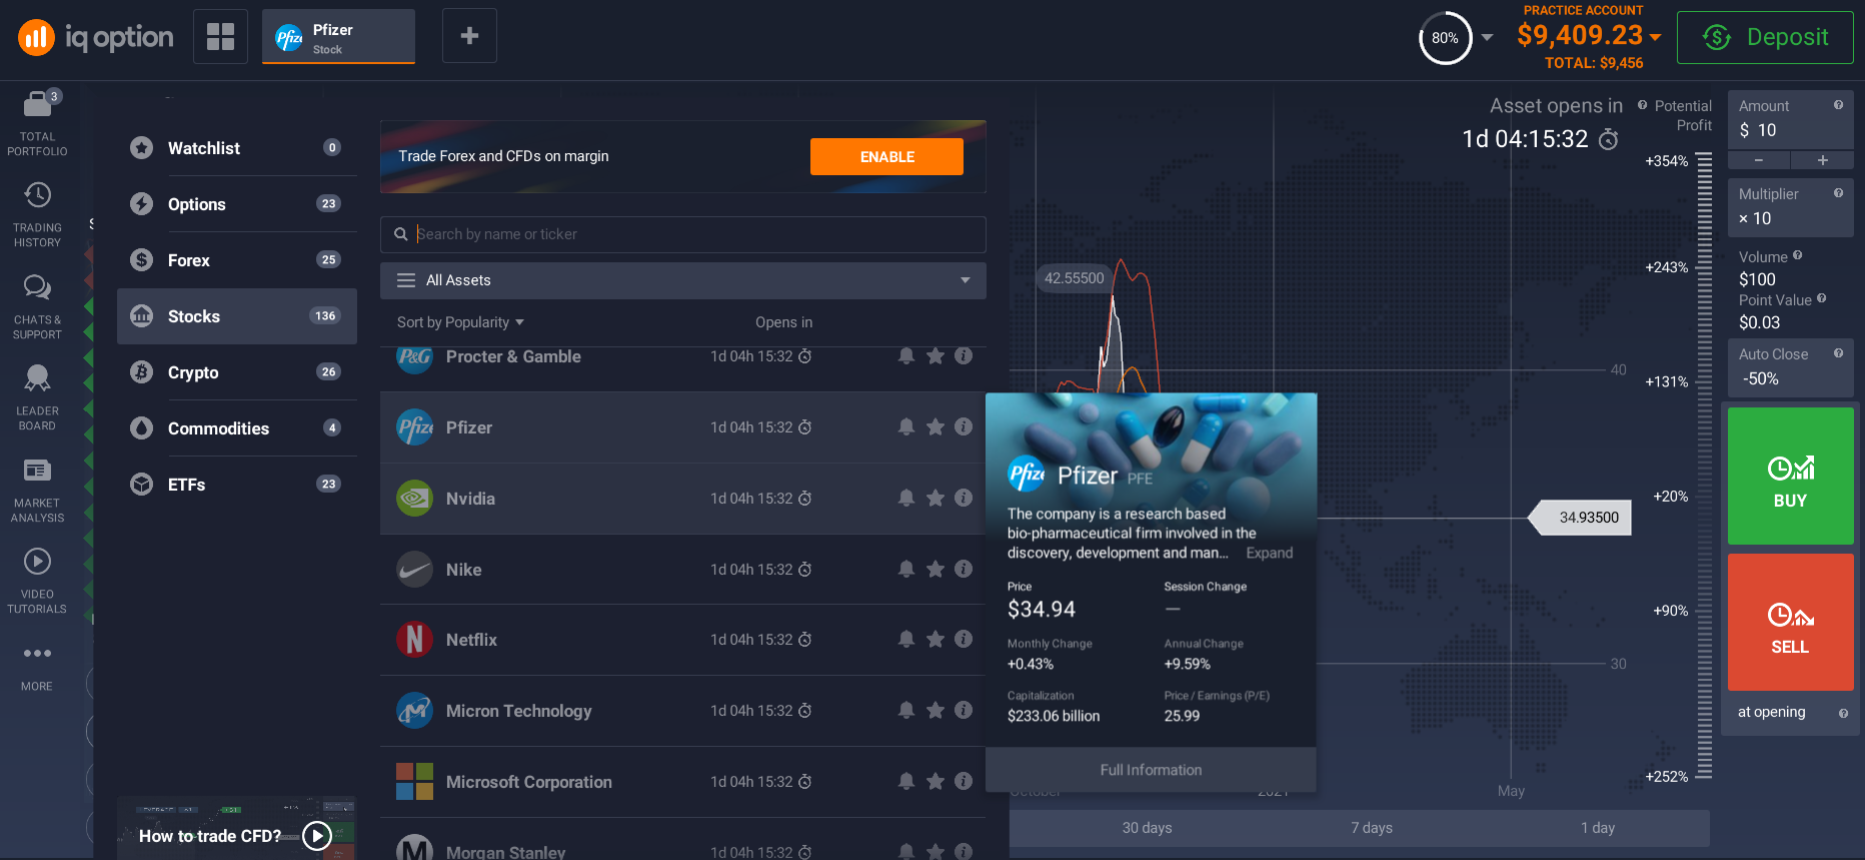Open Trading History in the sidebar

coord(38,214)
